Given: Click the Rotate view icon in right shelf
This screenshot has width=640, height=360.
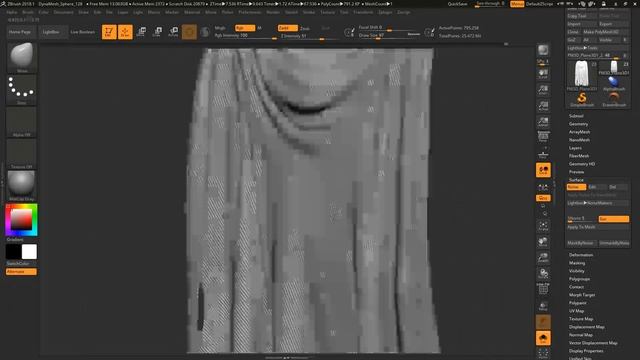Looking at the screenshot, I should point(543,273).
